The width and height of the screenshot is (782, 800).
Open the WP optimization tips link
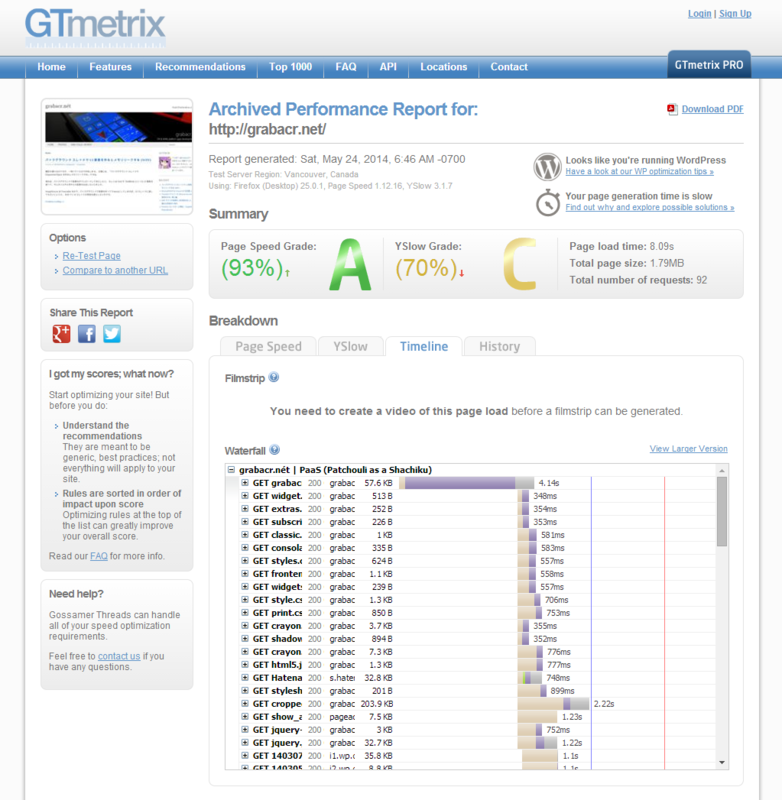[x=640, y=171]
